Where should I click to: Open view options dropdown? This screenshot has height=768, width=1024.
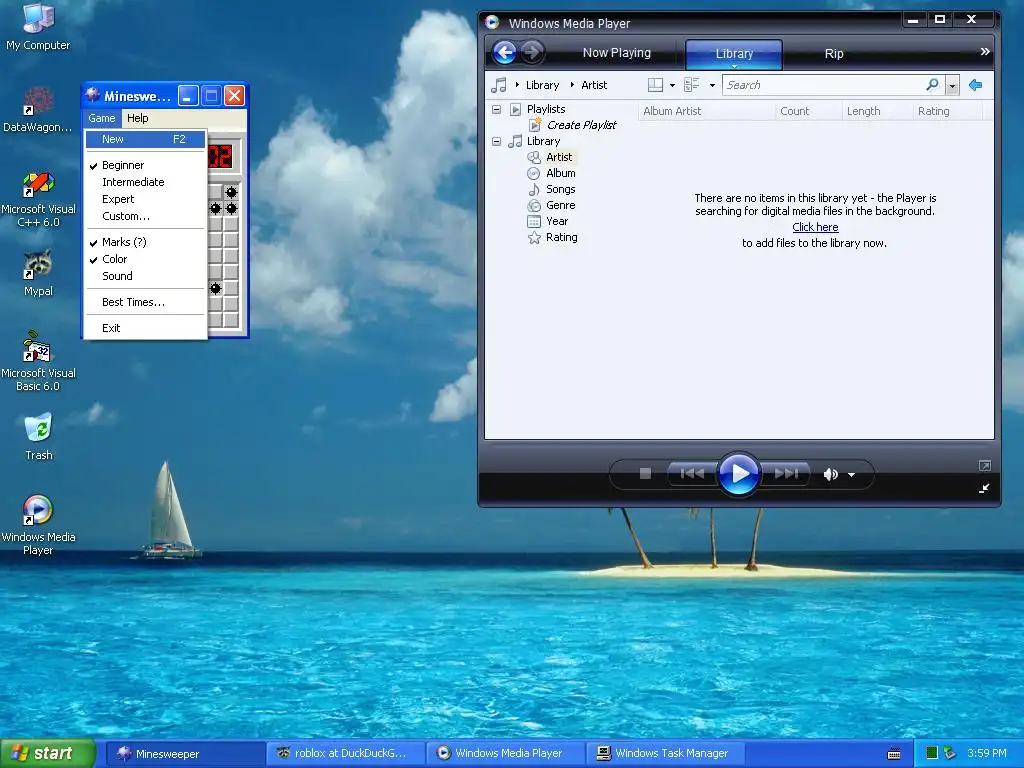coord(712,85)
